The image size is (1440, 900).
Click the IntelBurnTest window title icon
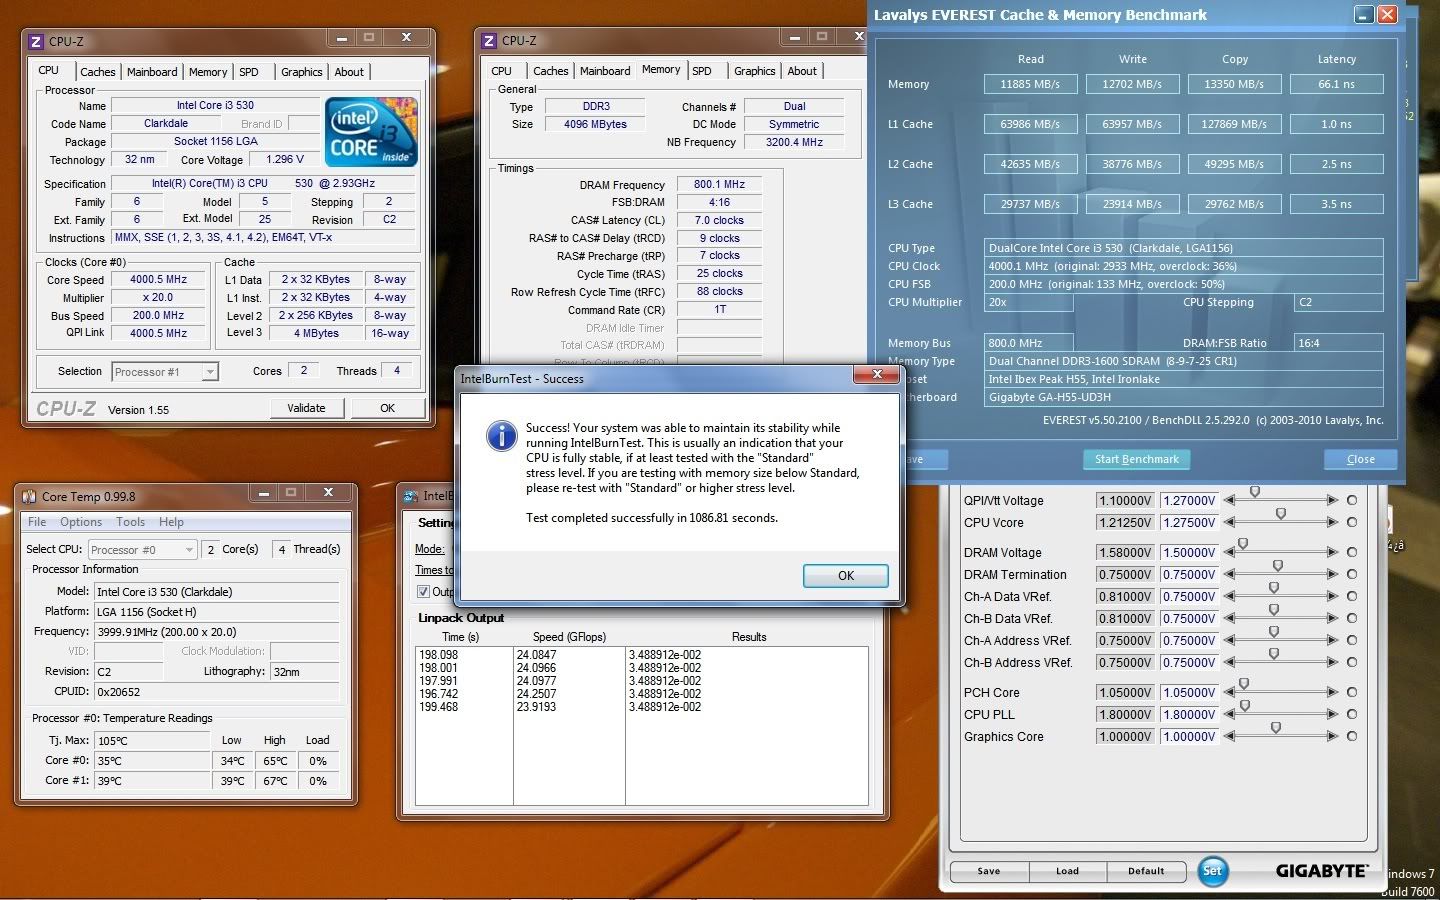pyautogui.click(x=410, y=496)
